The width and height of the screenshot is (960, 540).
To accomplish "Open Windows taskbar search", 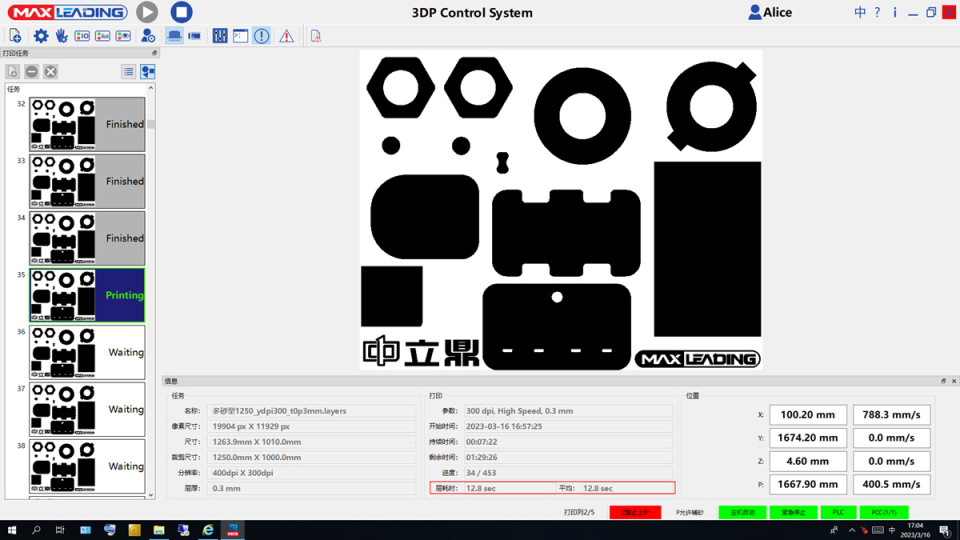I will pyautogui.click(x=36, y=530).
